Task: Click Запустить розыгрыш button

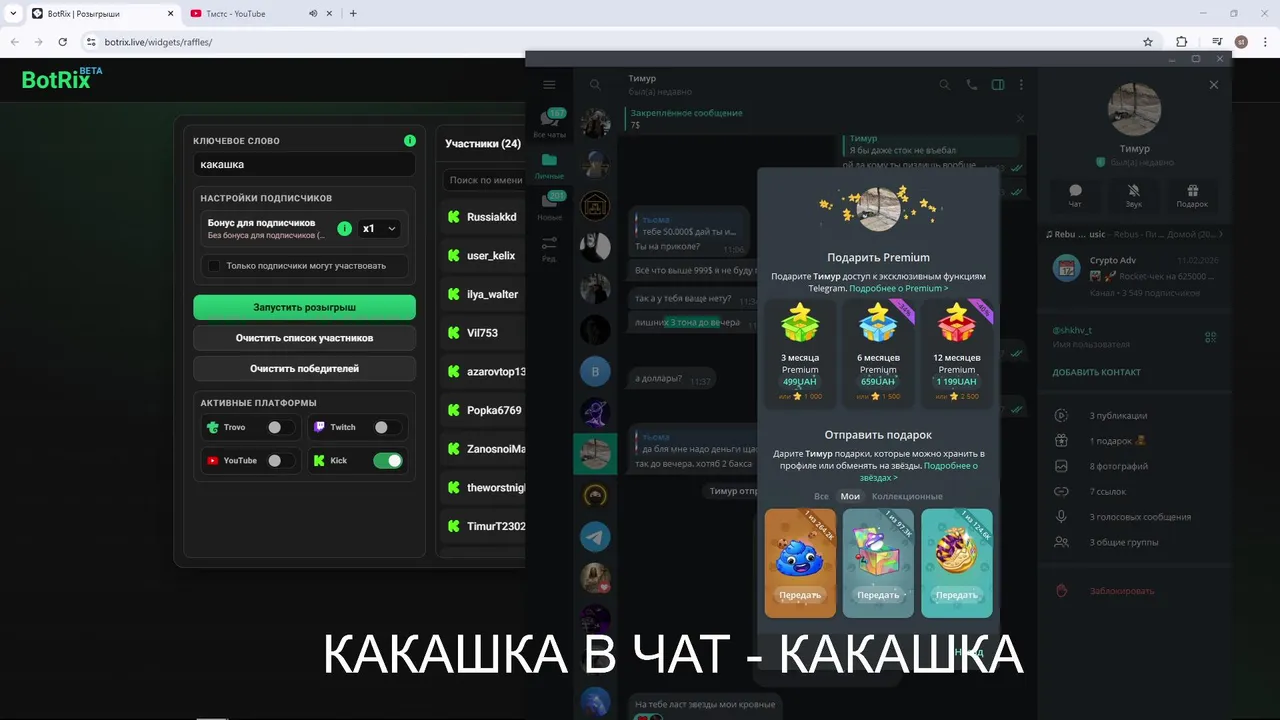Action: click(x=304, y=307)
